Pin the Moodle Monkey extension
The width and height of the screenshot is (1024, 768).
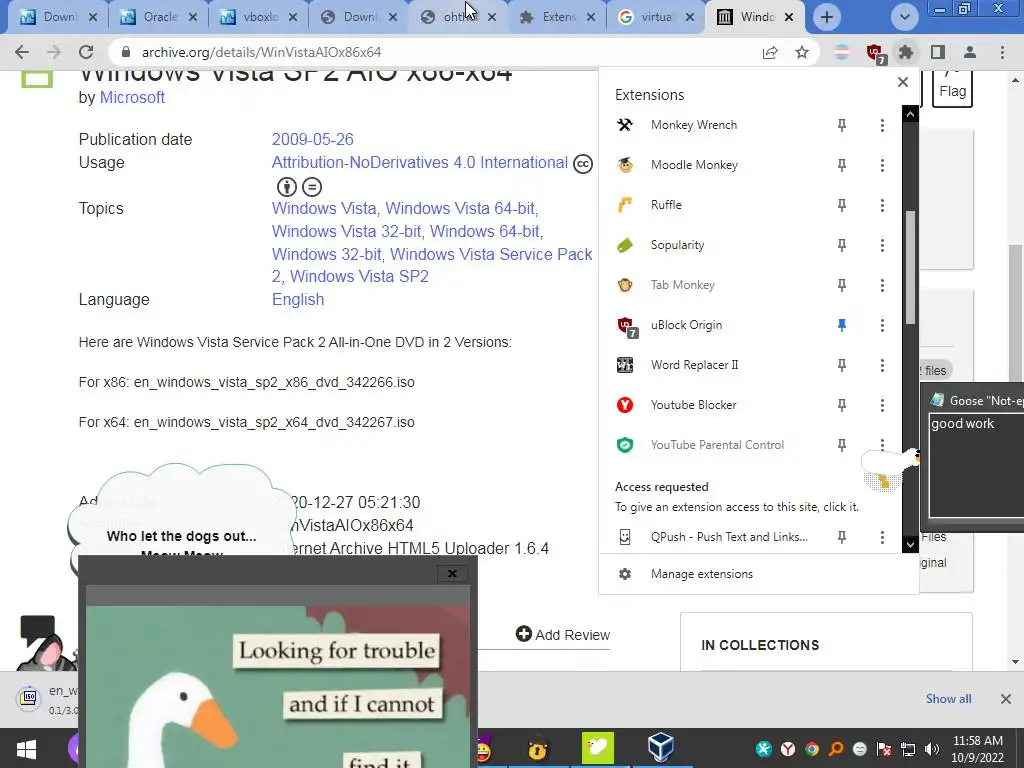point(842,165)
